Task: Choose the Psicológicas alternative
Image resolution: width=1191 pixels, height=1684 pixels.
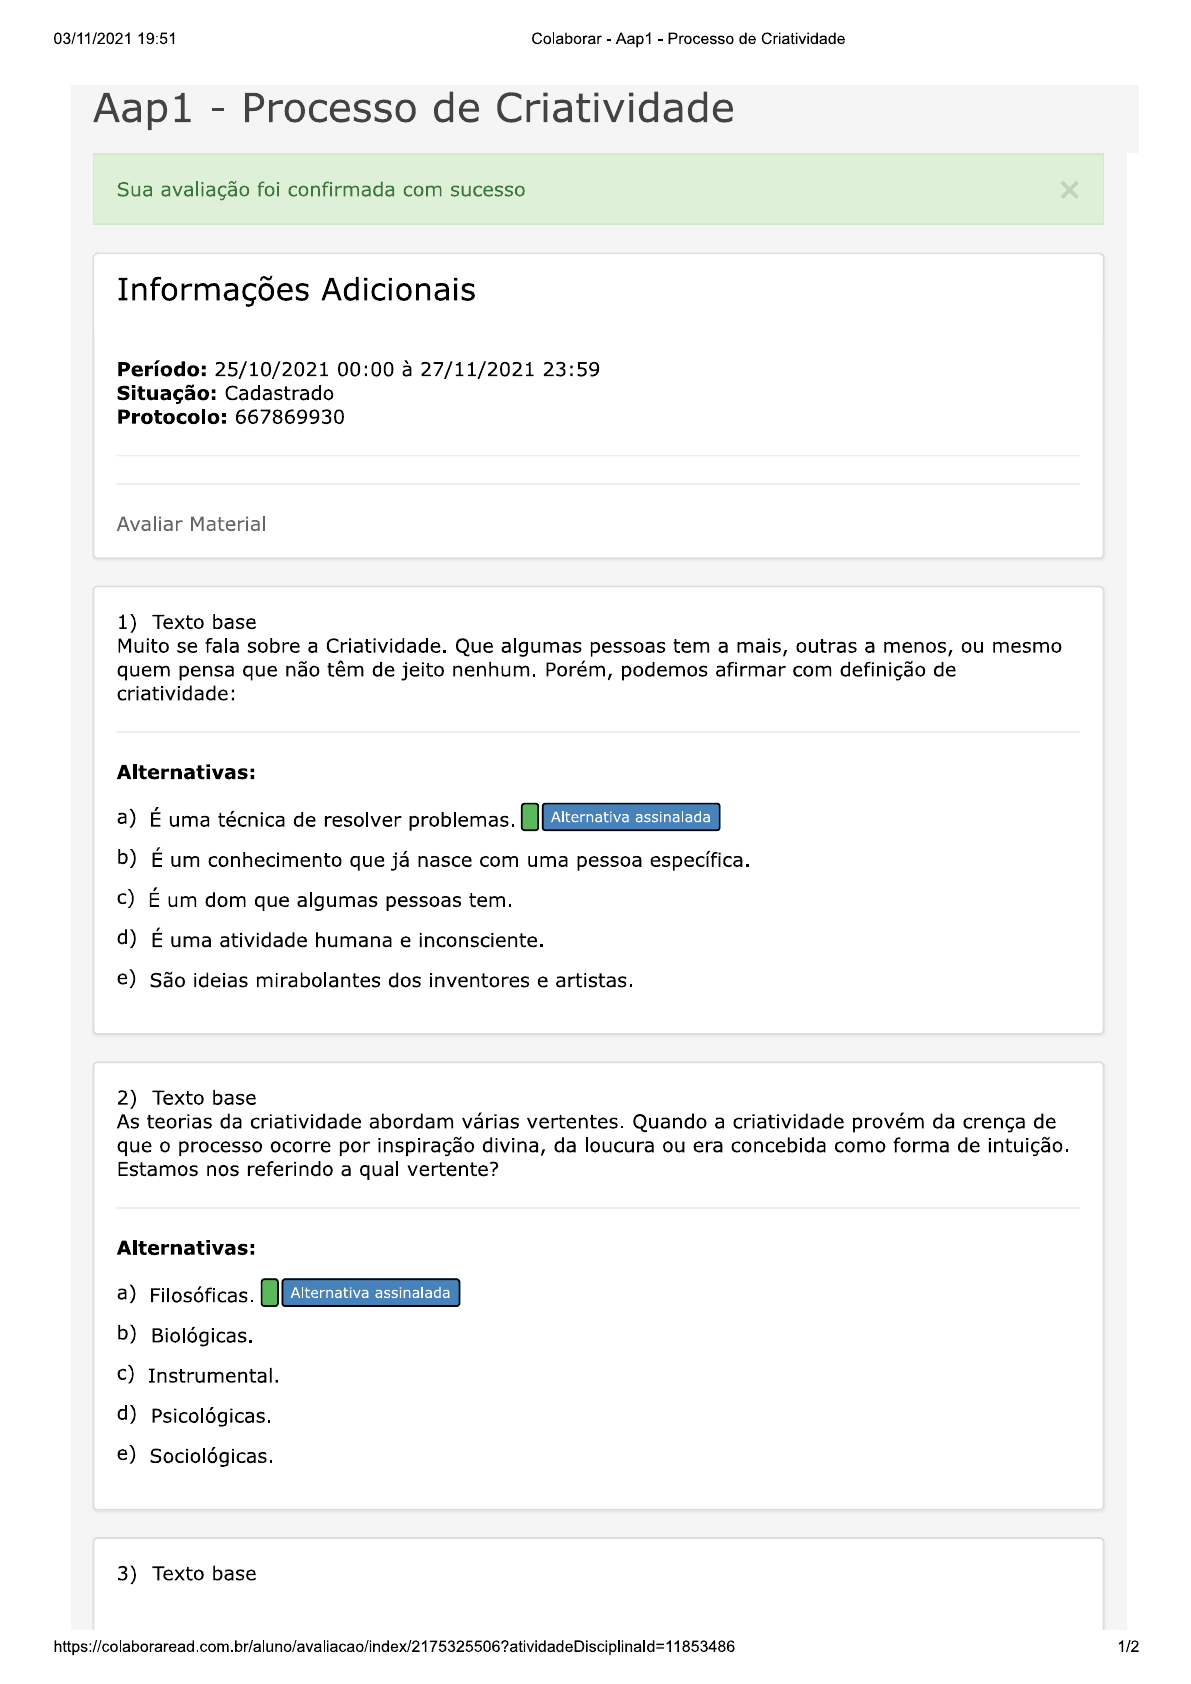Action: [x=210, y=1416]
